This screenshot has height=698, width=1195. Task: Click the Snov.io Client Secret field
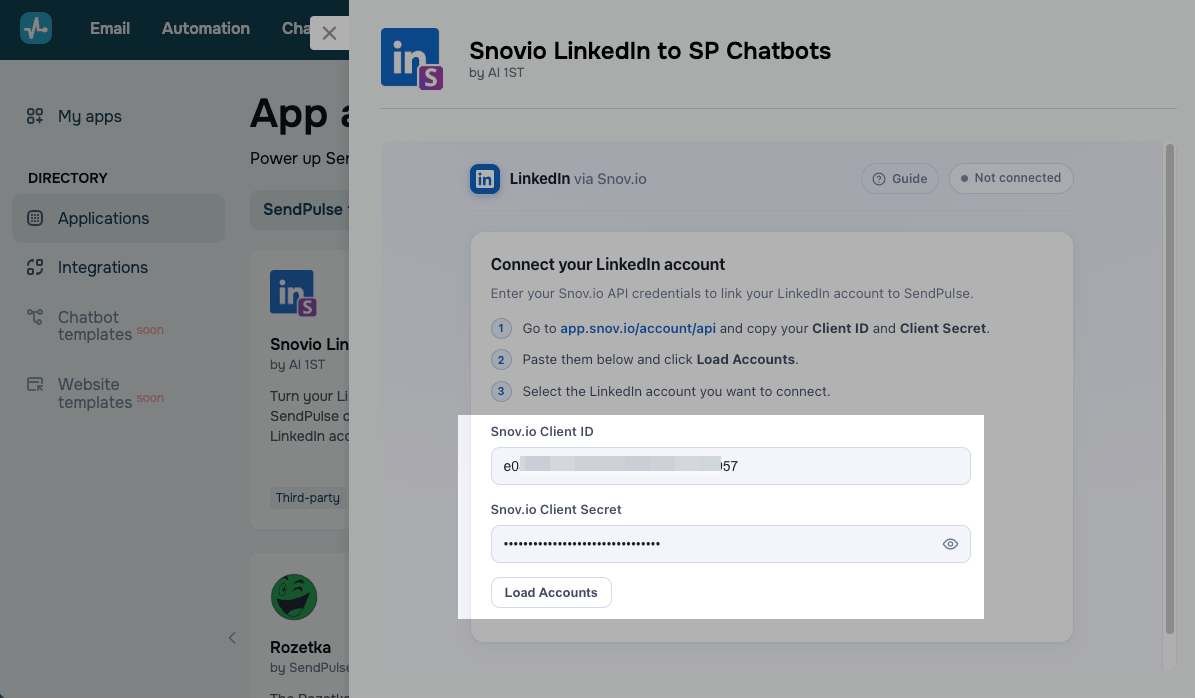click(730, 544)
